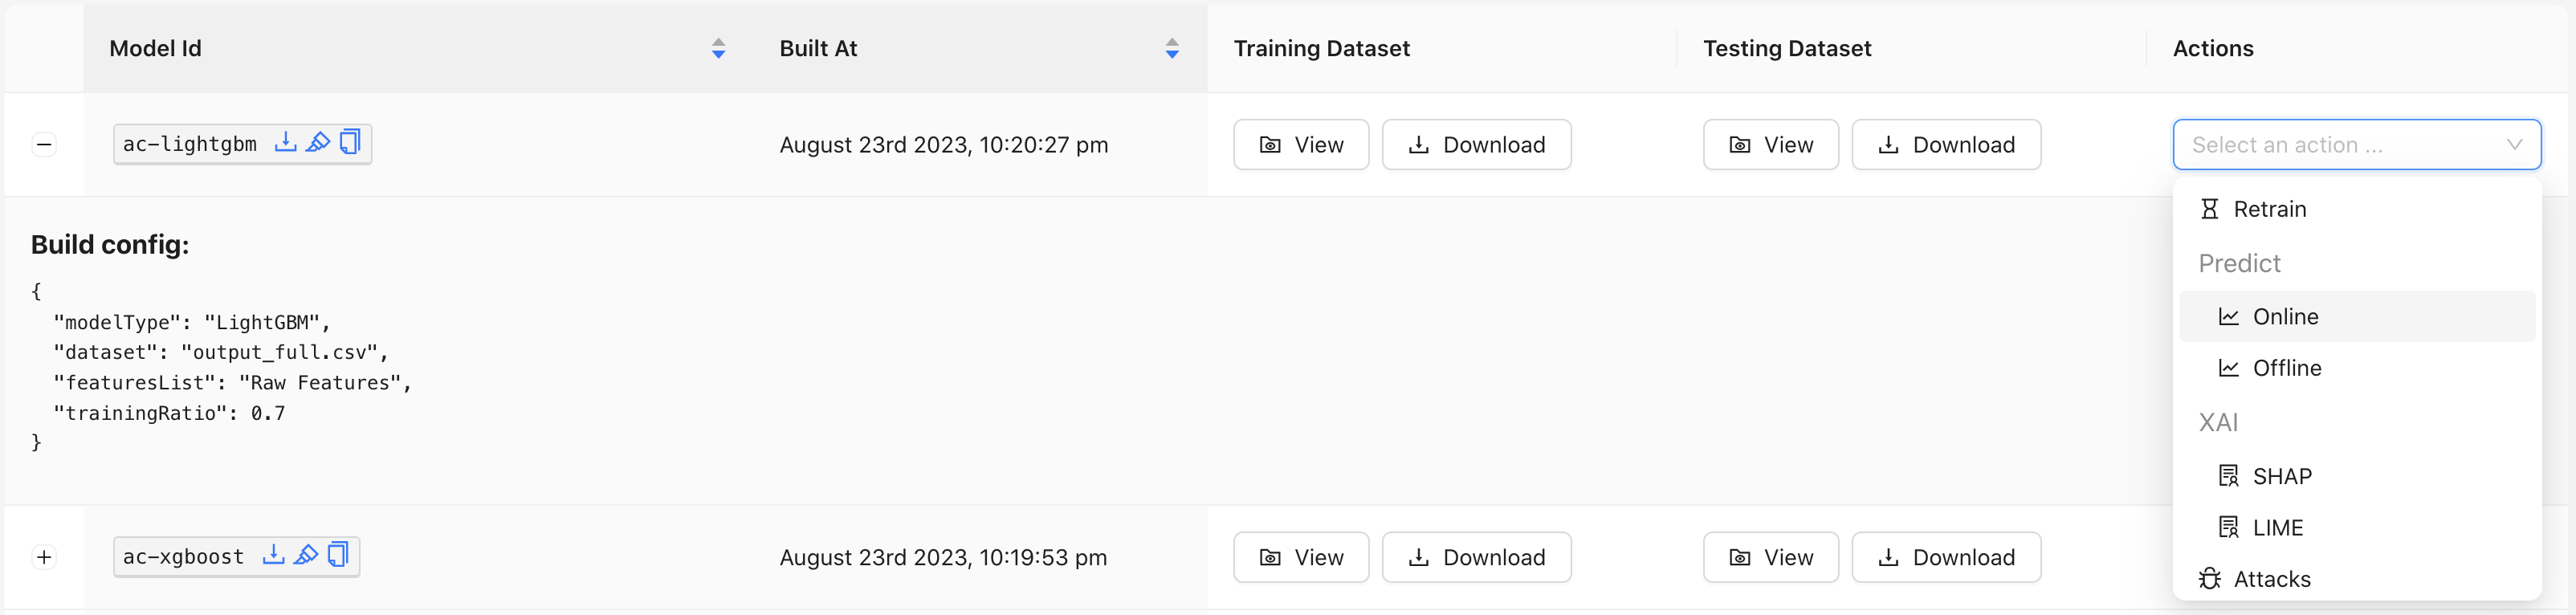Screen dimensions: 2576x615
Task: View ac-lightgbm training dataset
Action: (x=1300, y=145)
